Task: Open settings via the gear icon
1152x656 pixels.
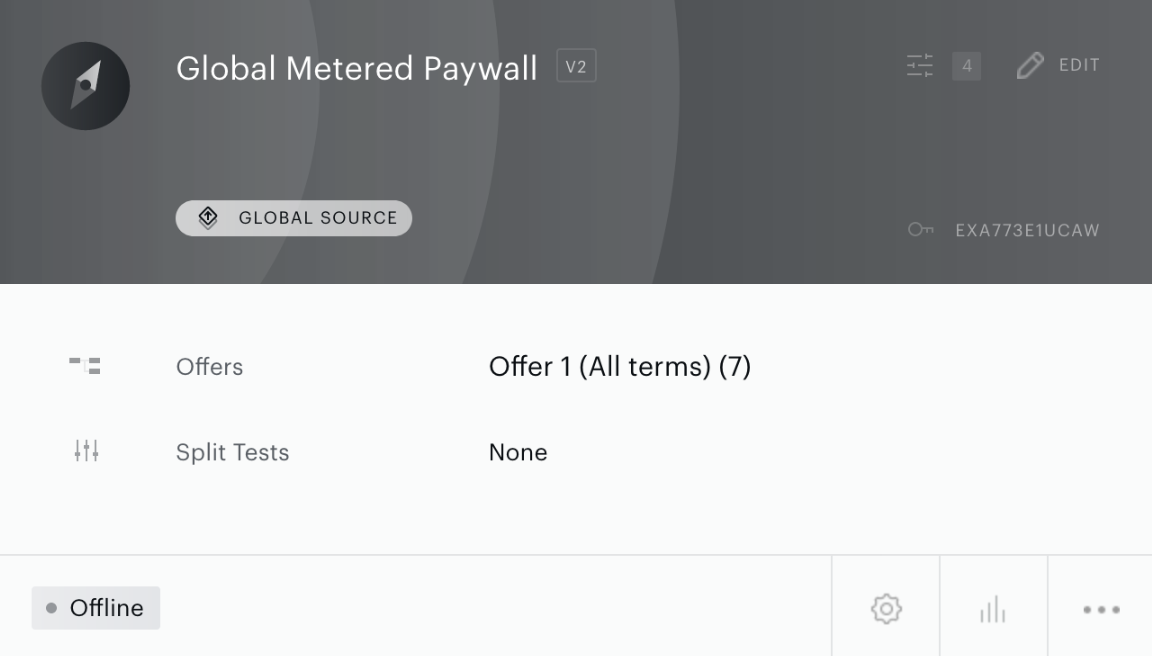Action: pos(886,608)
